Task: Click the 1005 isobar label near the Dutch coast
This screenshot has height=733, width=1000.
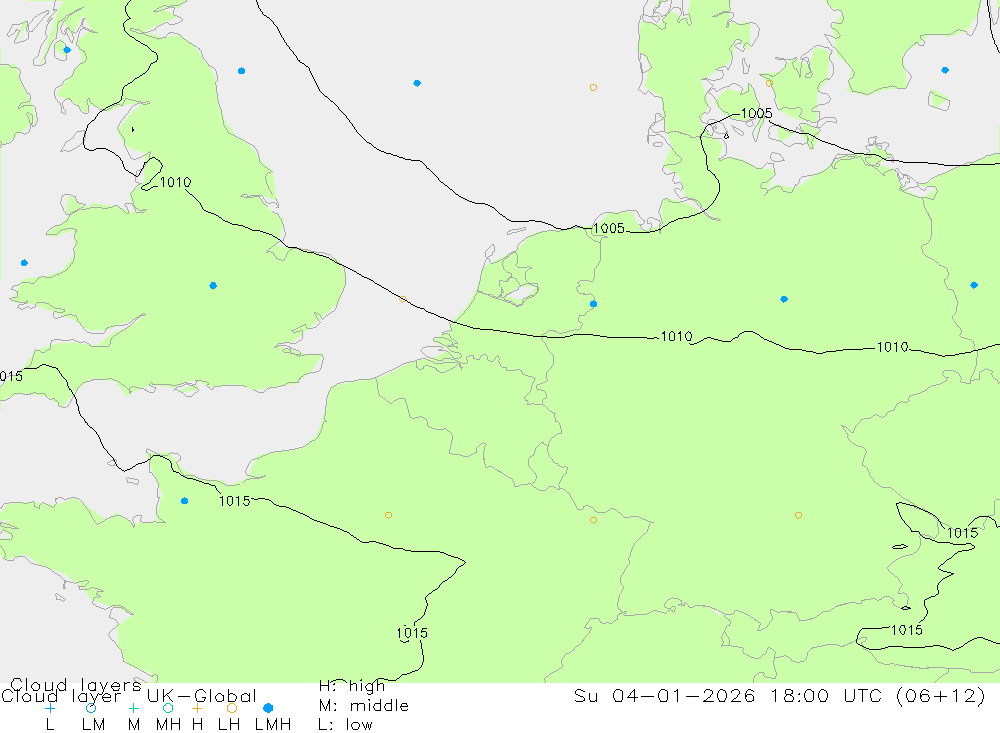Action: (609, 228)
